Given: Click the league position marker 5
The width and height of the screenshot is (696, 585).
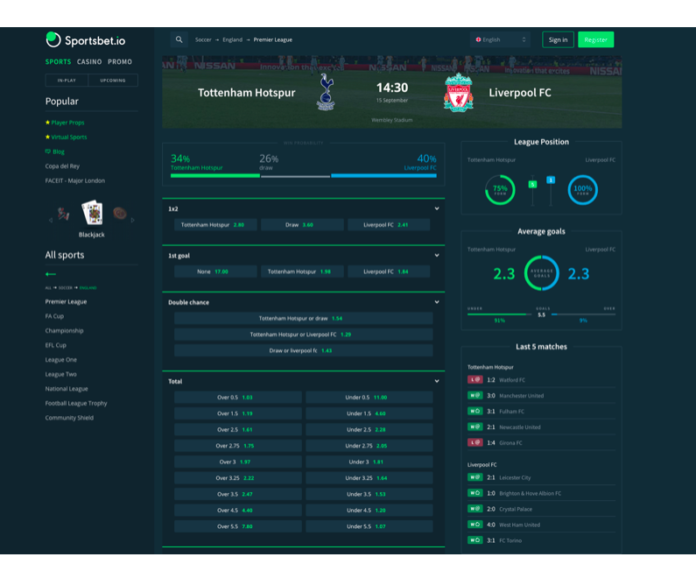Looking at the screenshot, I should point(533,184).
